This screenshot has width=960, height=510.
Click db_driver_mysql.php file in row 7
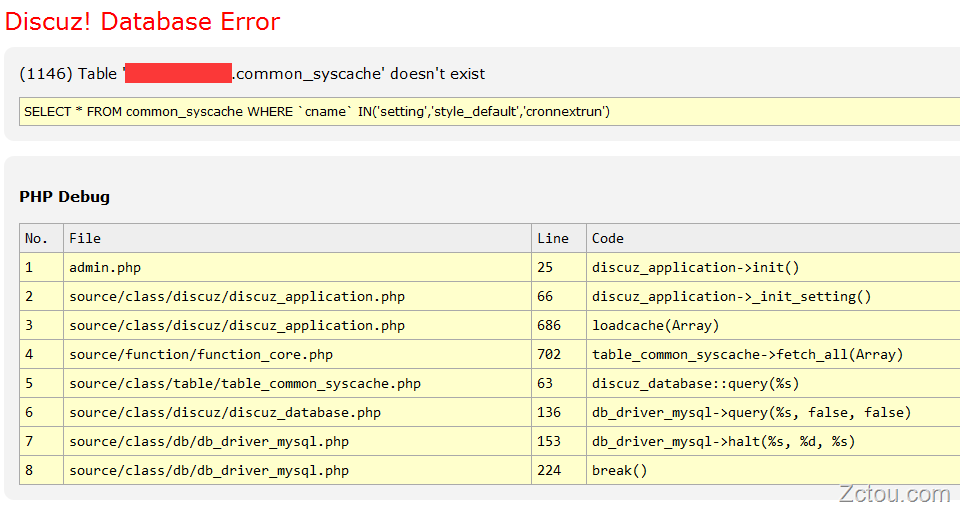click(298, 441)
